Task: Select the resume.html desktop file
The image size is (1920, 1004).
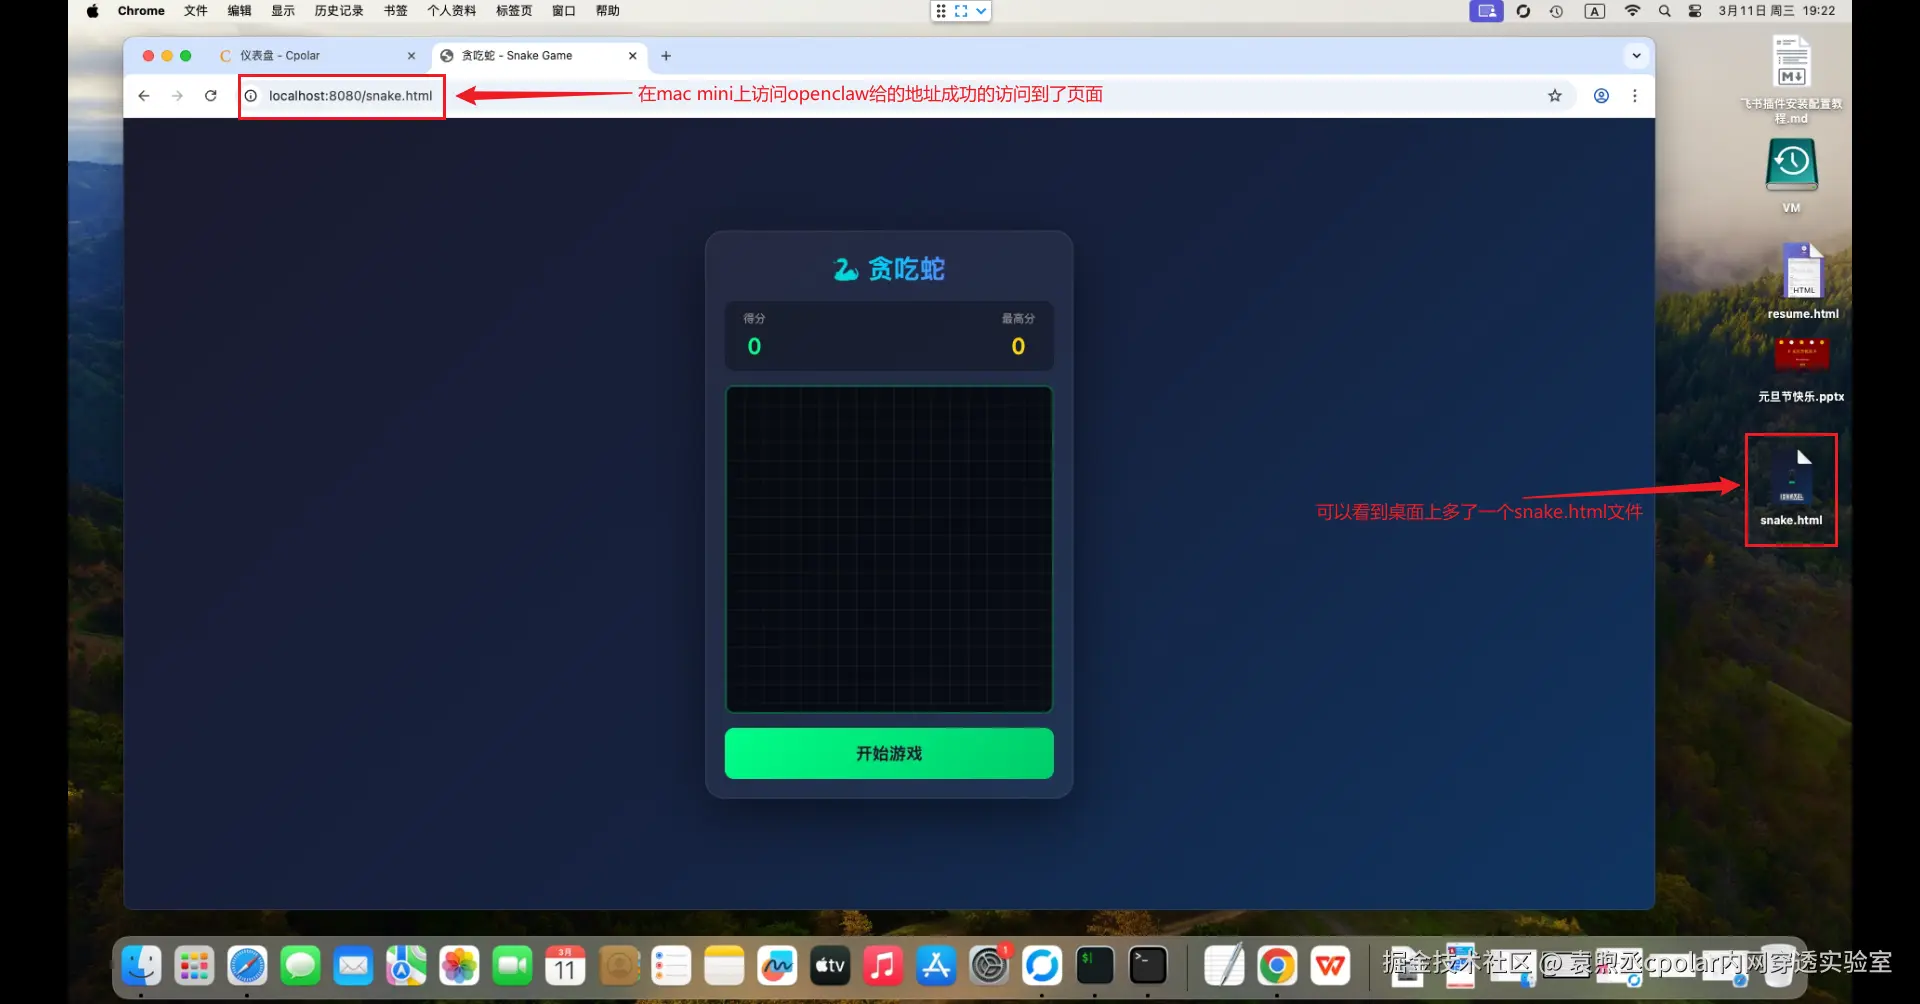Action: 1803,281
